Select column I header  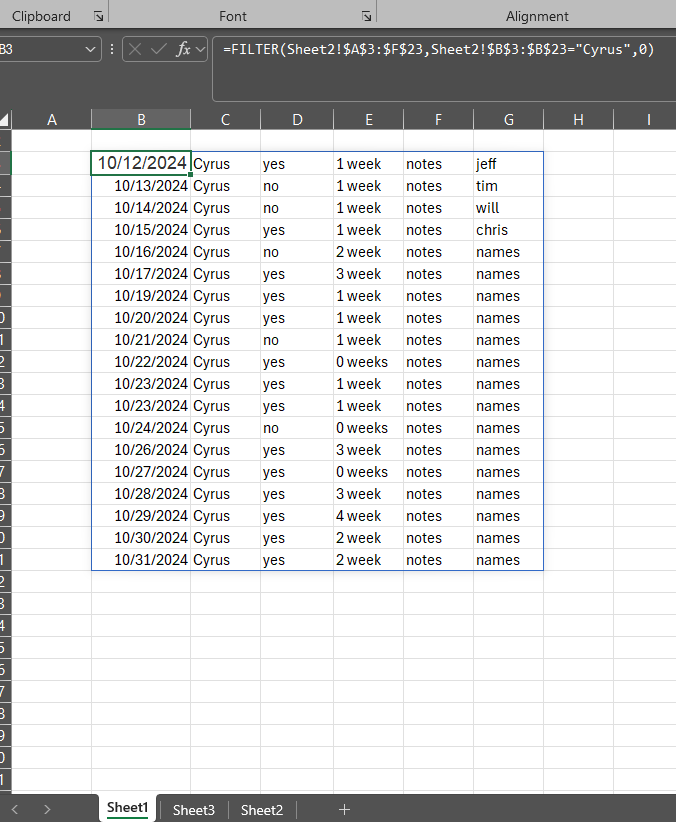pyautogui.click(x=648, y=120)
